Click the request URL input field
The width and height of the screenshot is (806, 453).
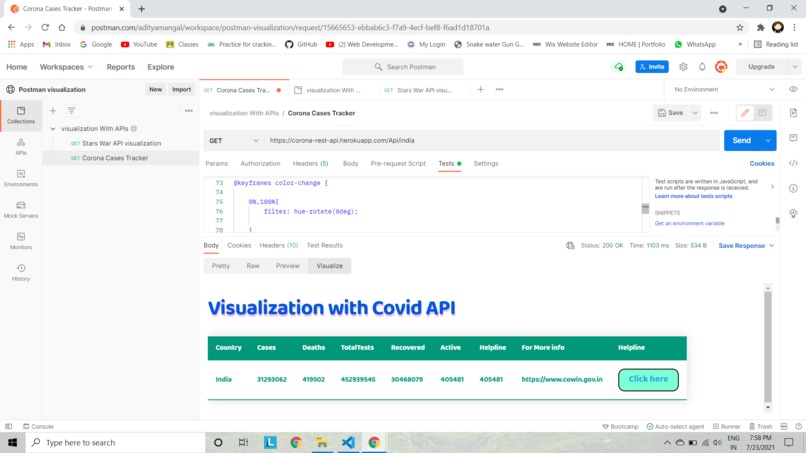(x=493, y=140)
